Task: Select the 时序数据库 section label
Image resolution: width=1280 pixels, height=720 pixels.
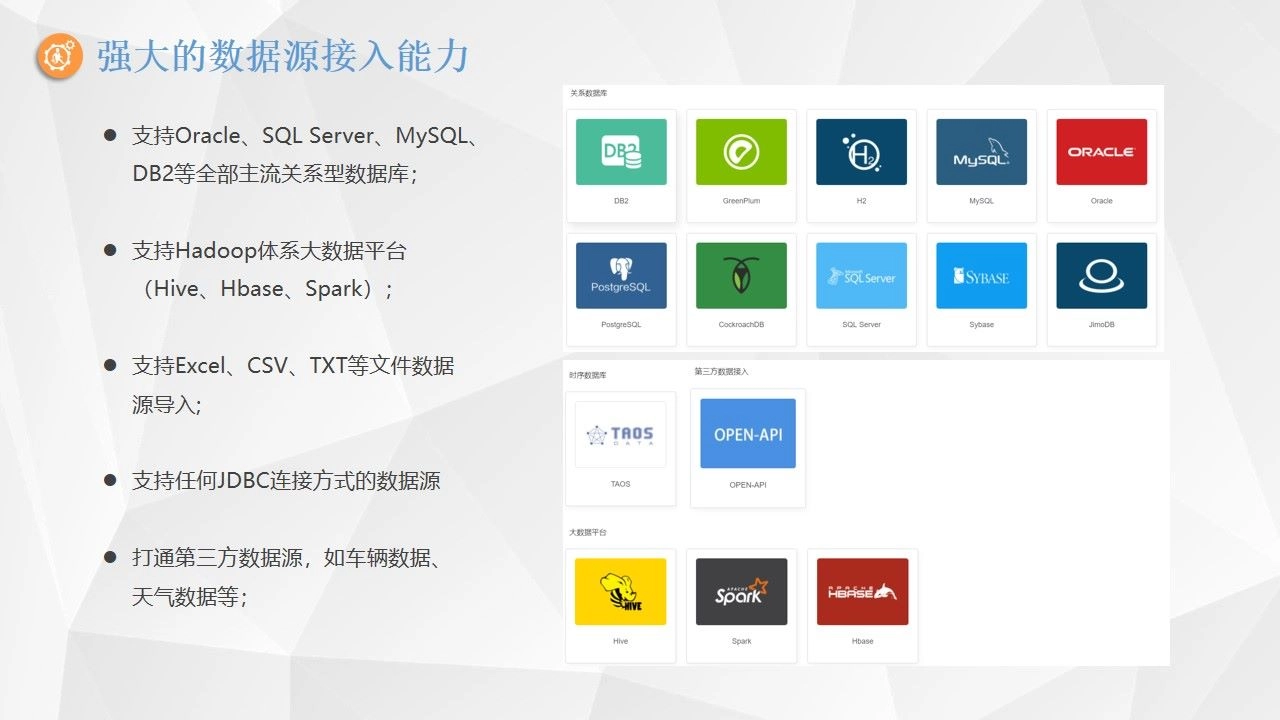Action: tap(588, 375)
